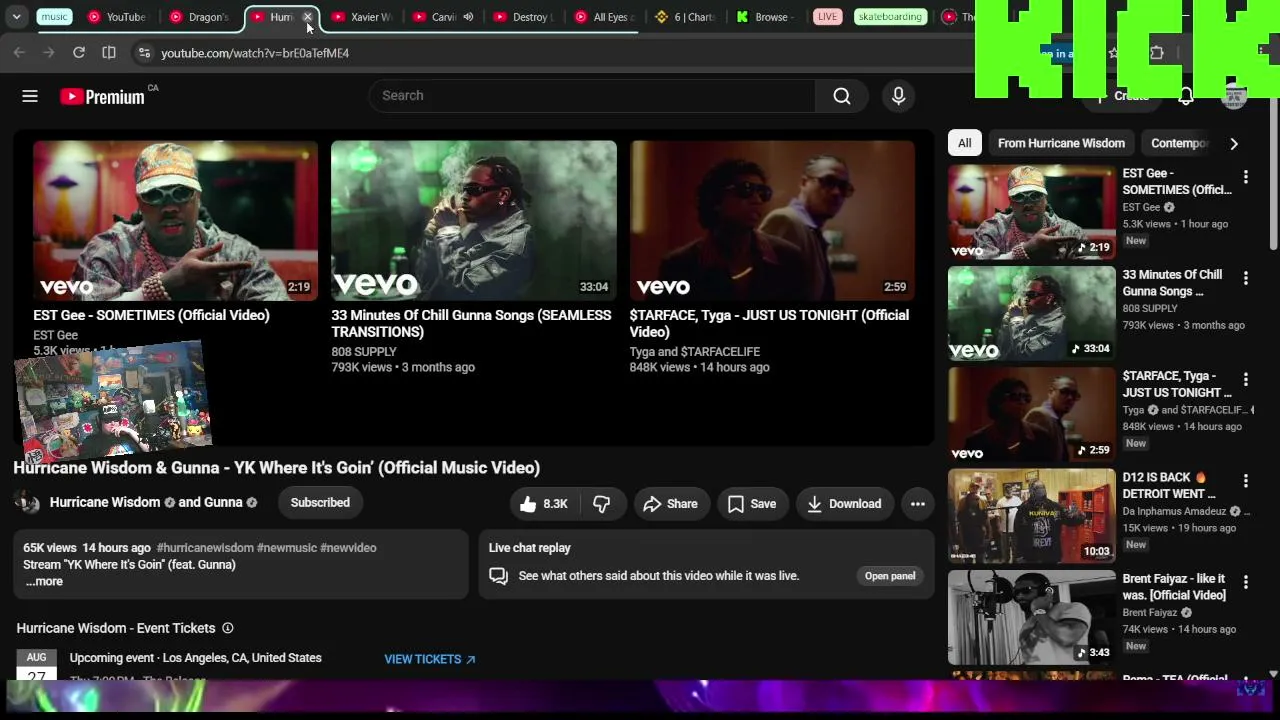Viewport: 1280px width, 720px height.
Task: Select the From Hurricane Wisdom chip
Action: [1061, 143]
